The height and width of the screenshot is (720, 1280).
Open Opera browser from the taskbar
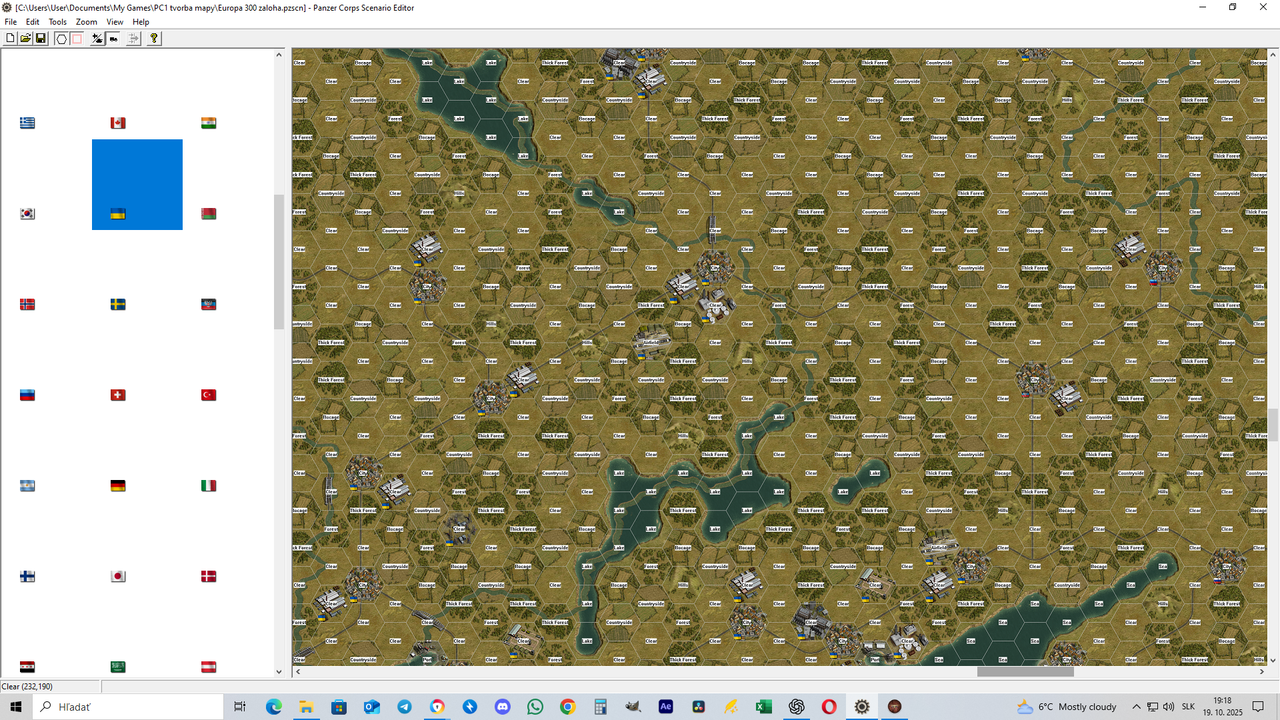coord(828,706)
